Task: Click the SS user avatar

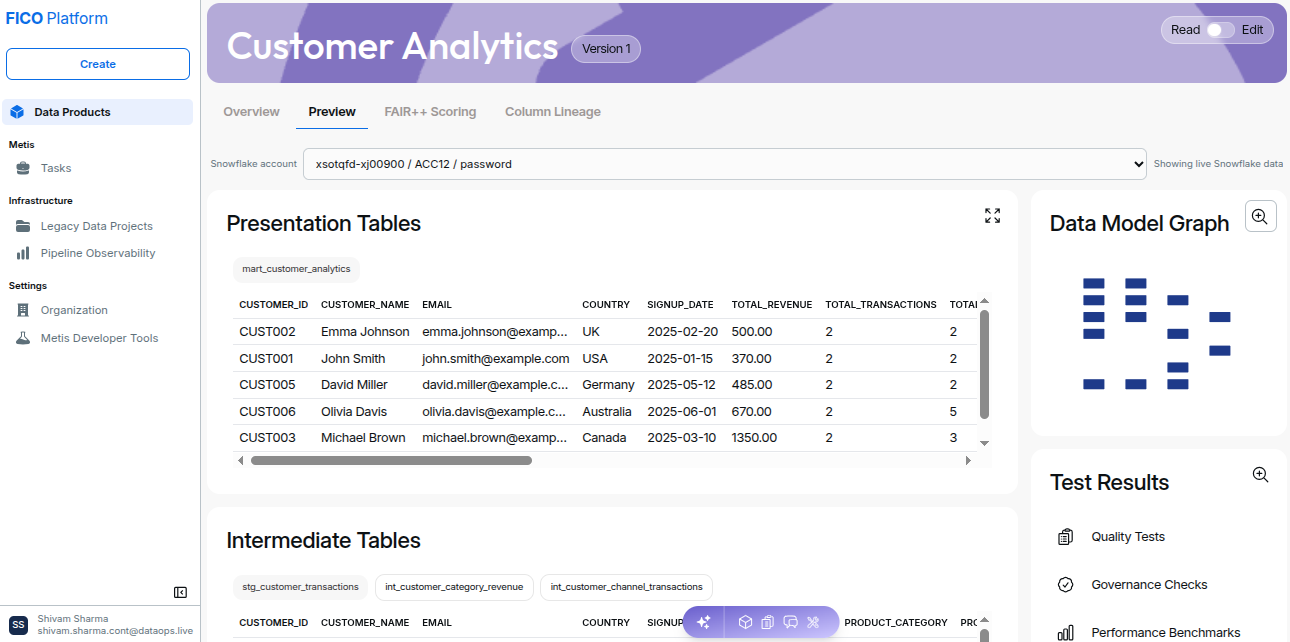Action: coord(18,624)
